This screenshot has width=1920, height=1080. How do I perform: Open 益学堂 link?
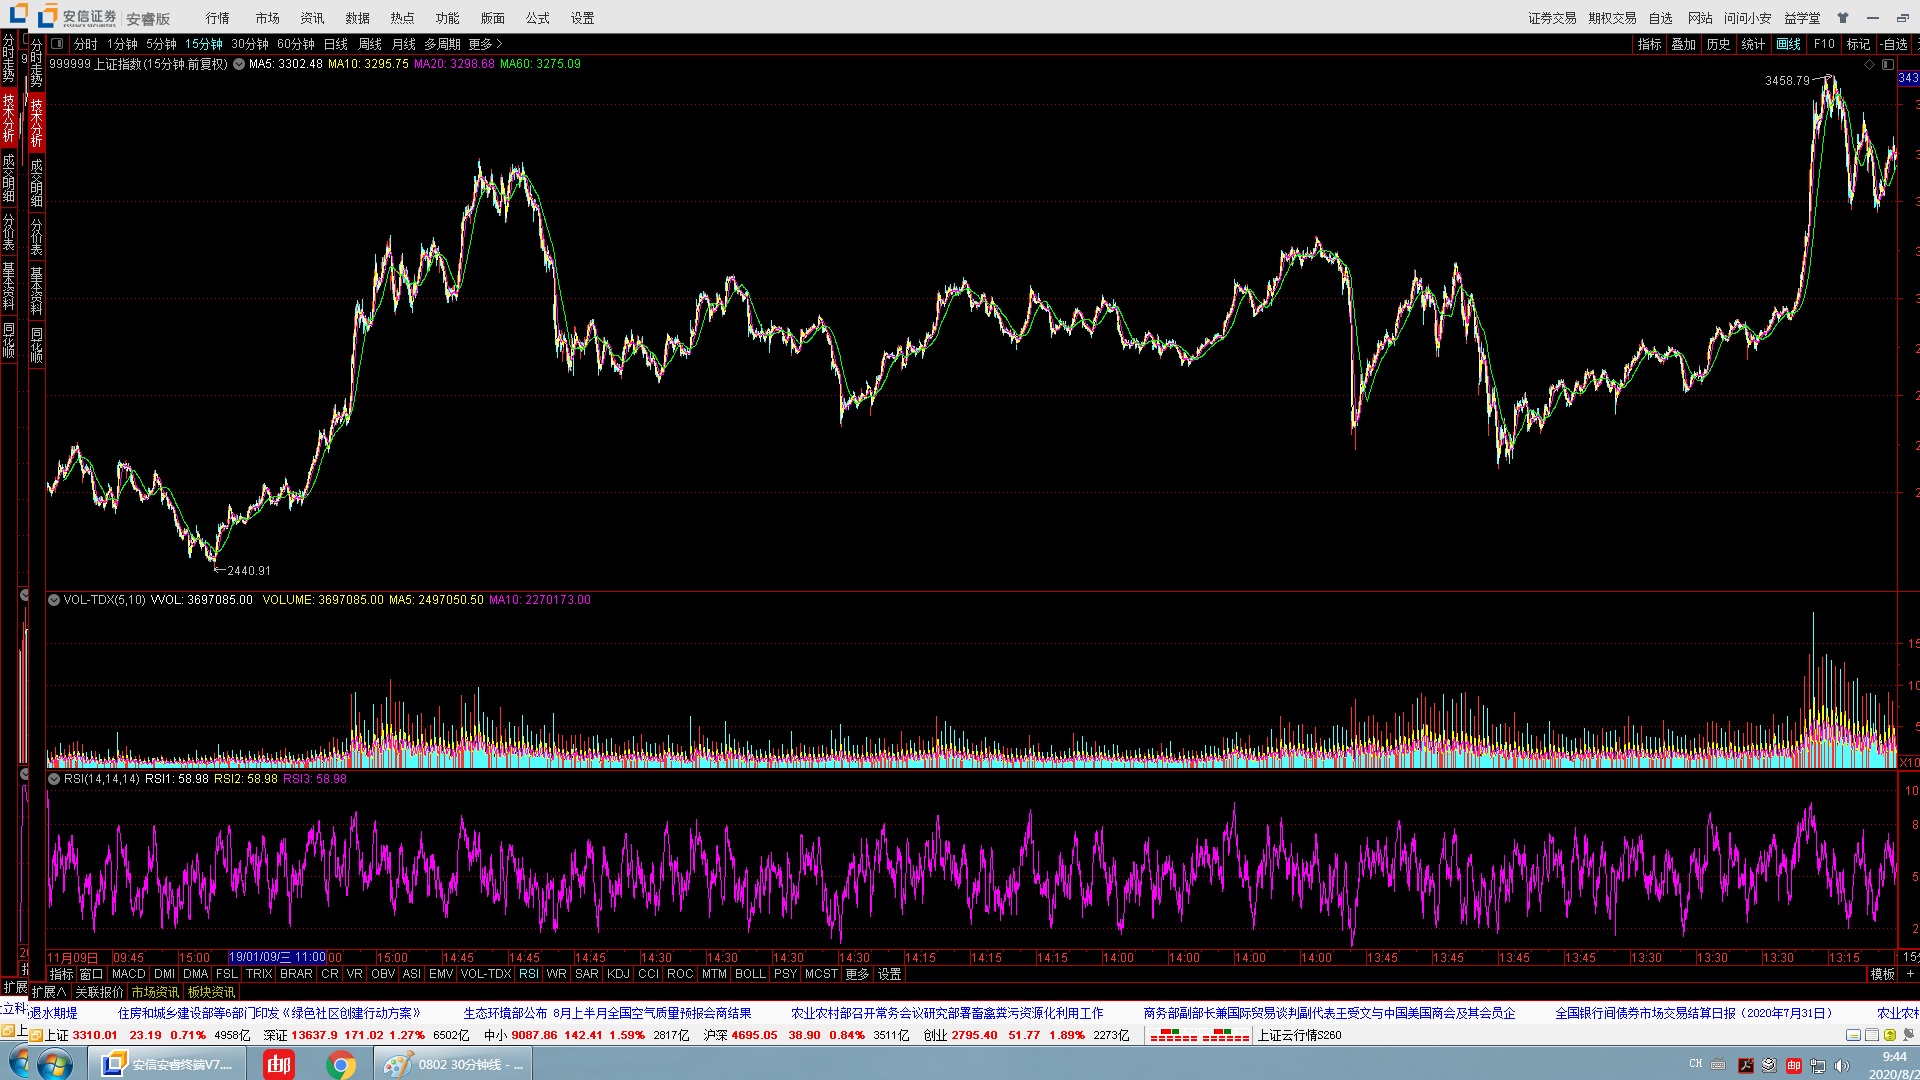tap(1802, 18)
